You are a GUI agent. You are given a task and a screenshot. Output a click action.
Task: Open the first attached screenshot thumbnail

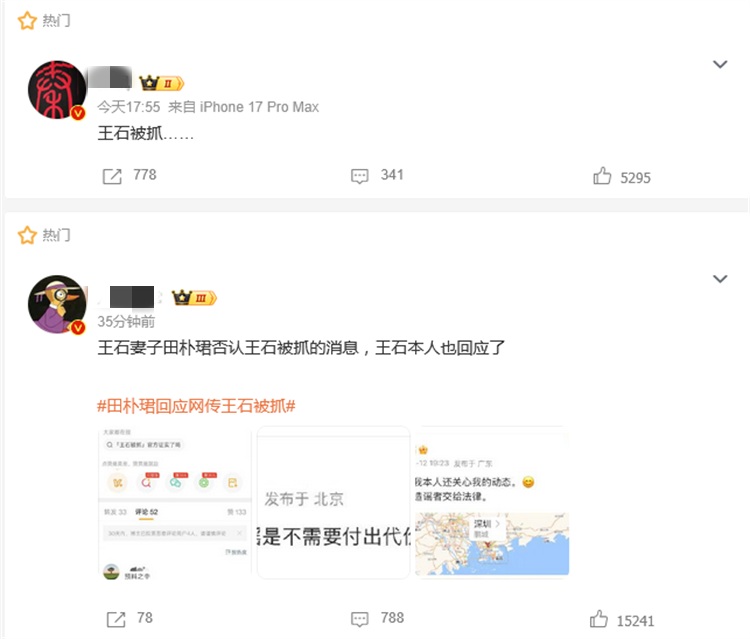175,503
